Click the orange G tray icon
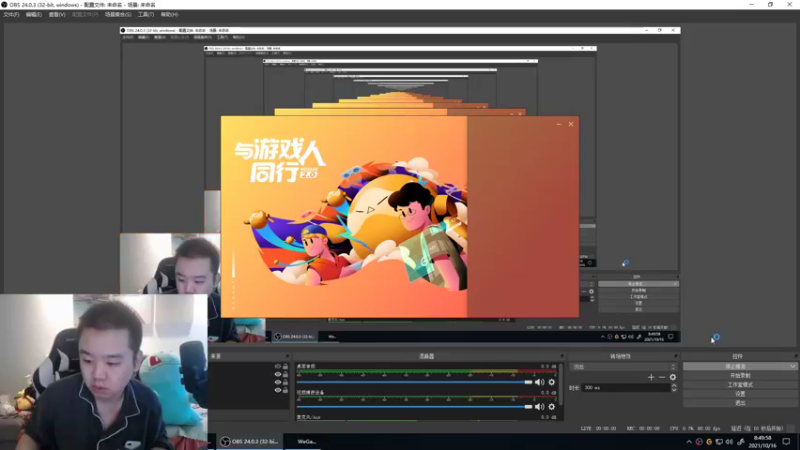The width and height of the screenshot is (800, 450). 709,442
